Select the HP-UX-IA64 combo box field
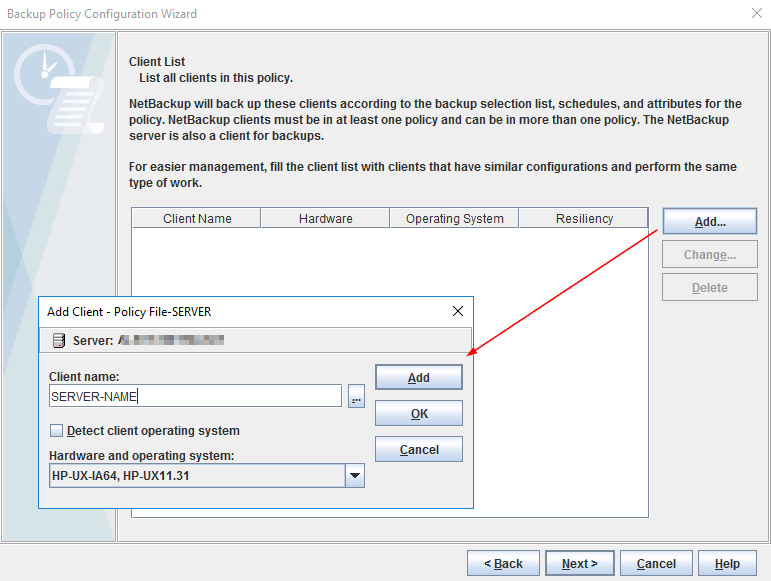Image resolution: width=771 pixels, height=581 pixels. (x=196, y=477)
